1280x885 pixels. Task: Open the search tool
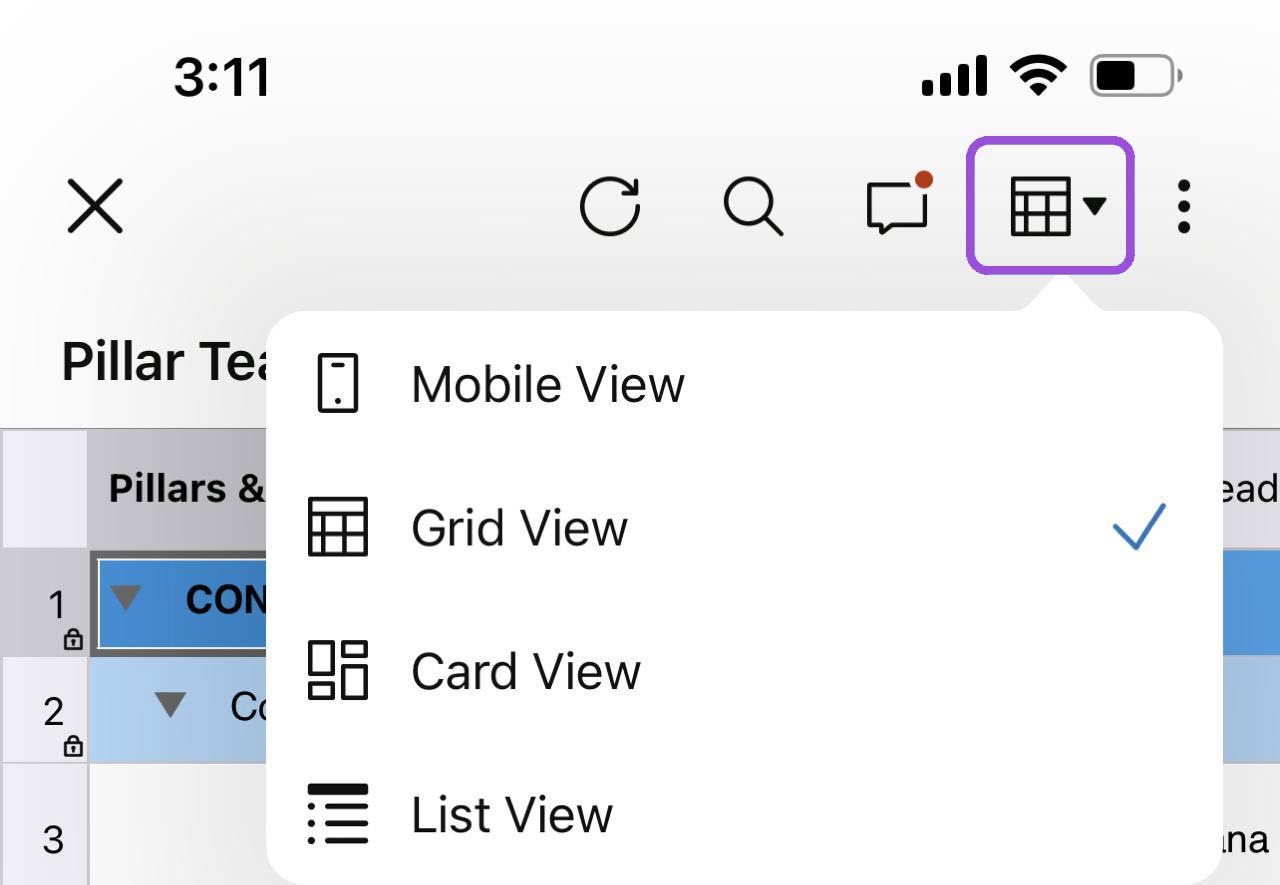click(x=754, y=206)
